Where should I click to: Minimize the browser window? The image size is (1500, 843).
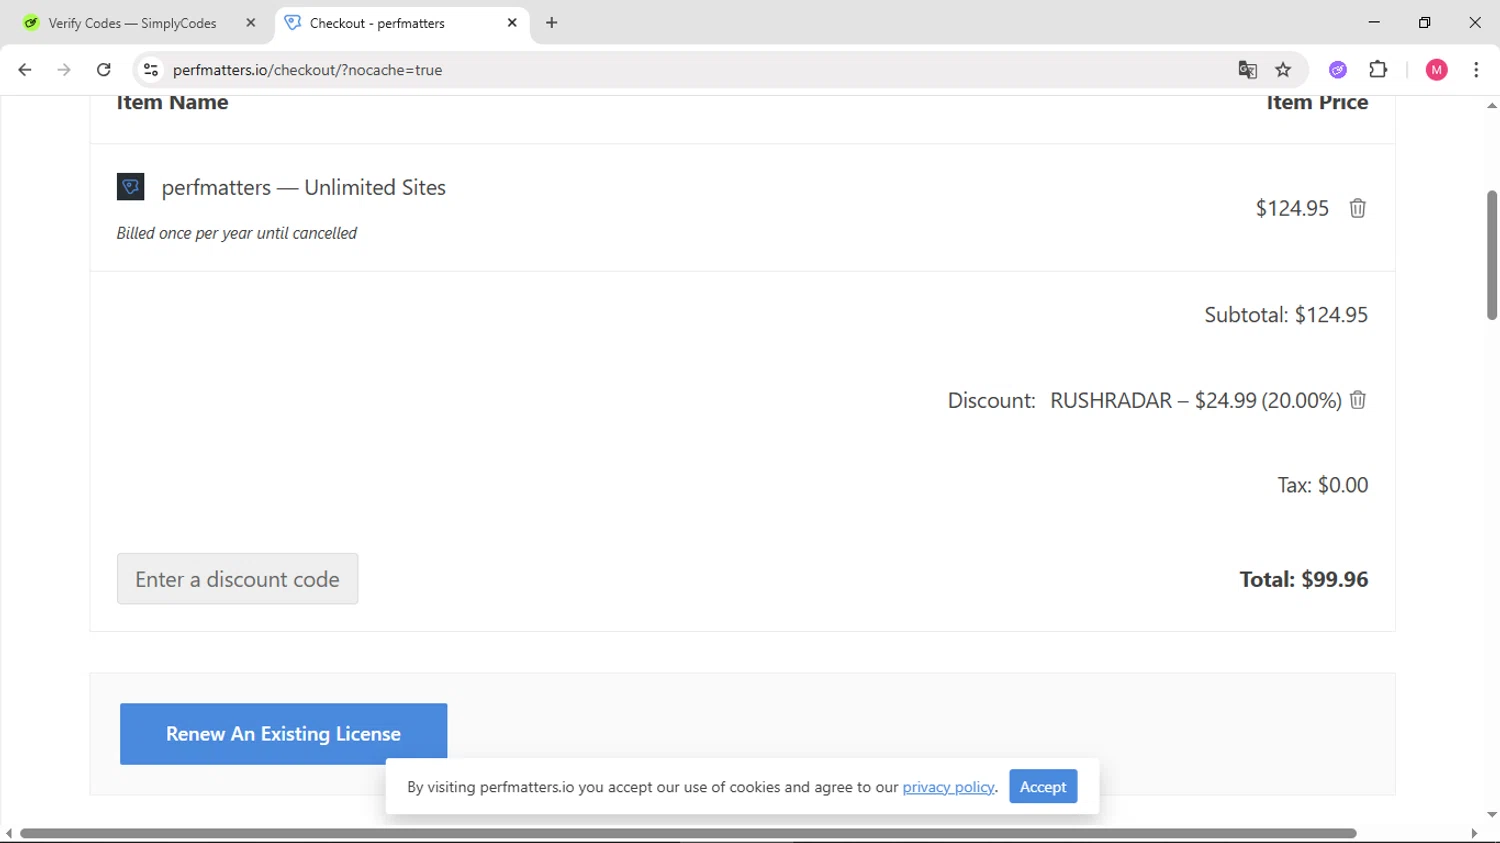(x=1374, y=22)
